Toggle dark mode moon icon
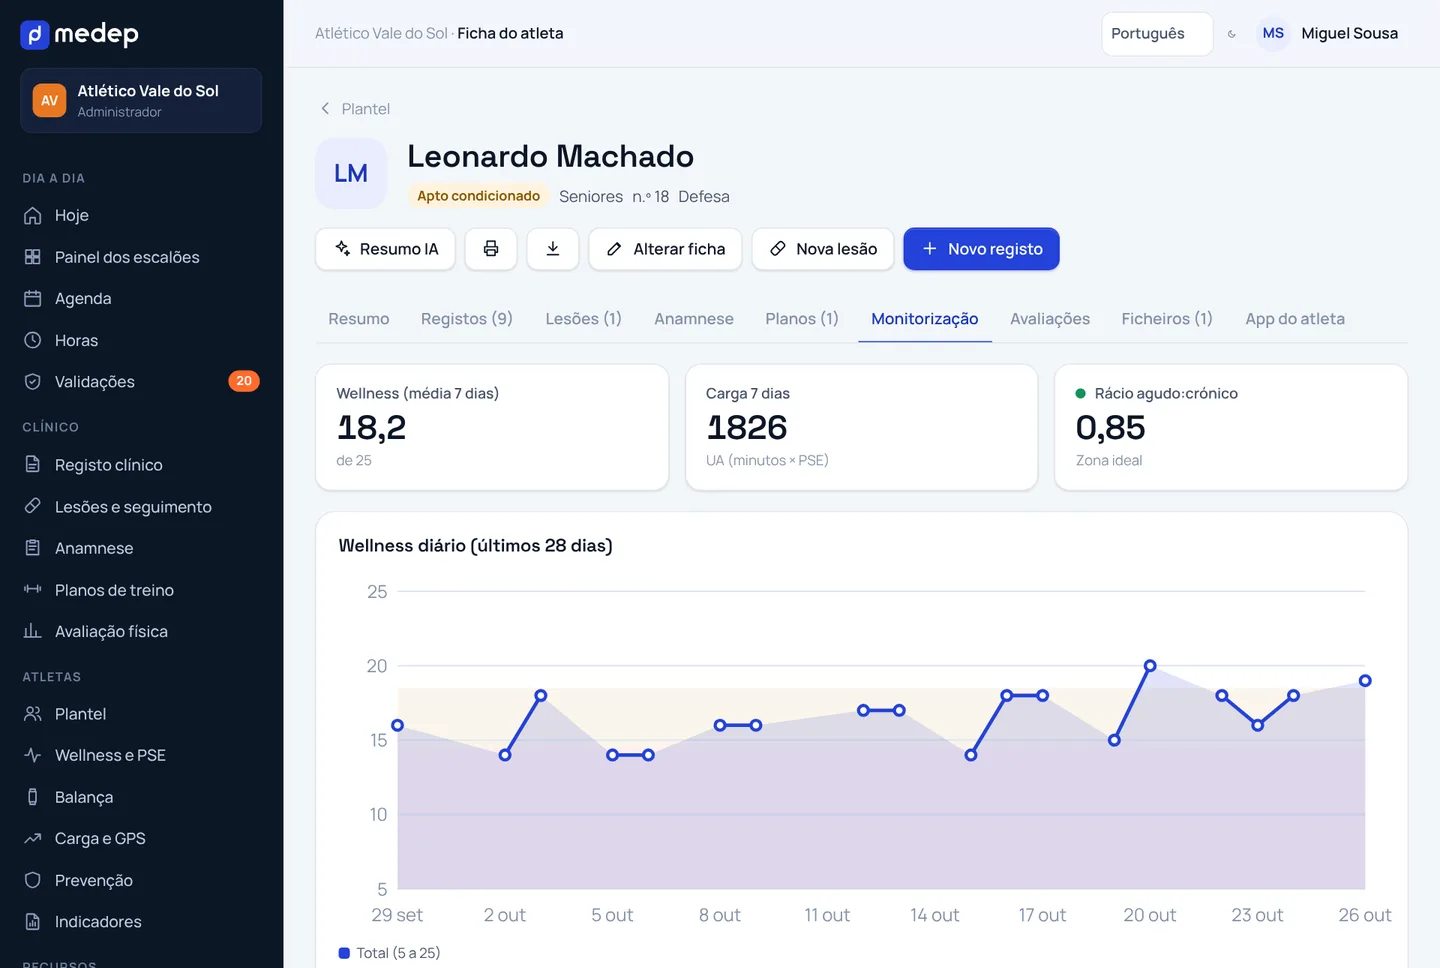The height and width of the screenshot is (968, 1440). coord(1232,34)
